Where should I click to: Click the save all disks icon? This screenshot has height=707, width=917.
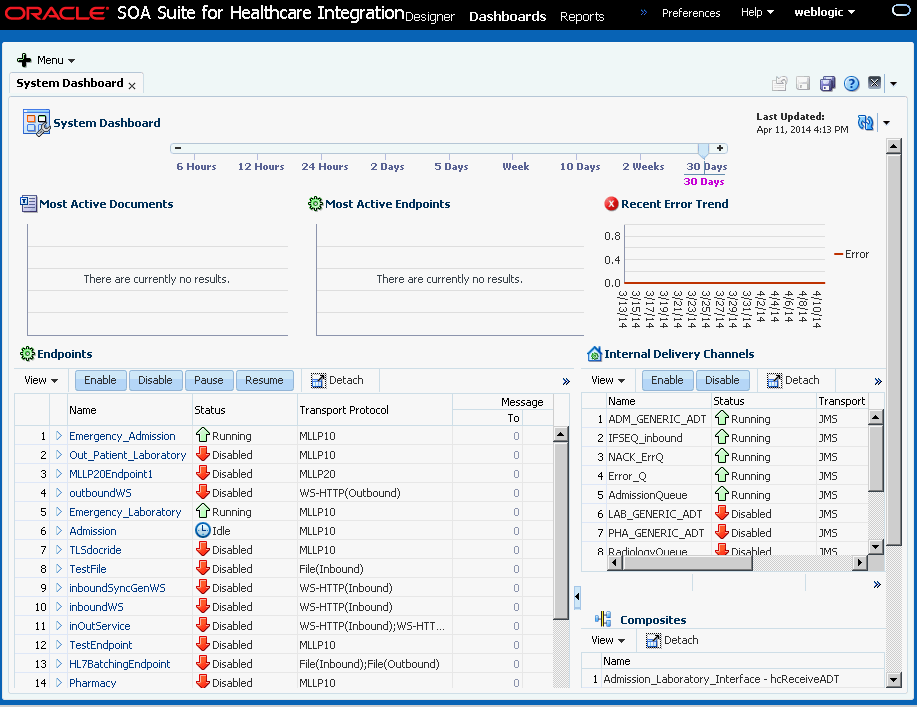pos(828,84)
